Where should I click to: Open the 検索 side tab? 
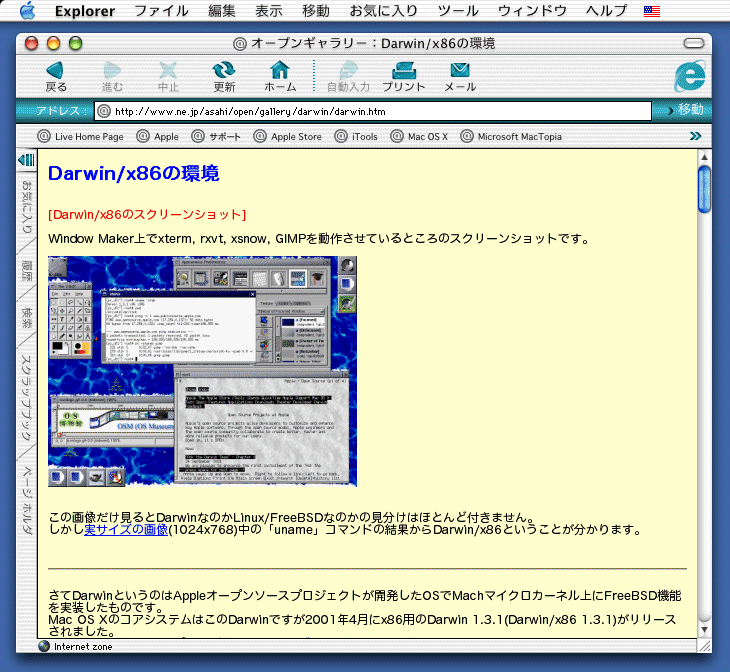[27, 318]
